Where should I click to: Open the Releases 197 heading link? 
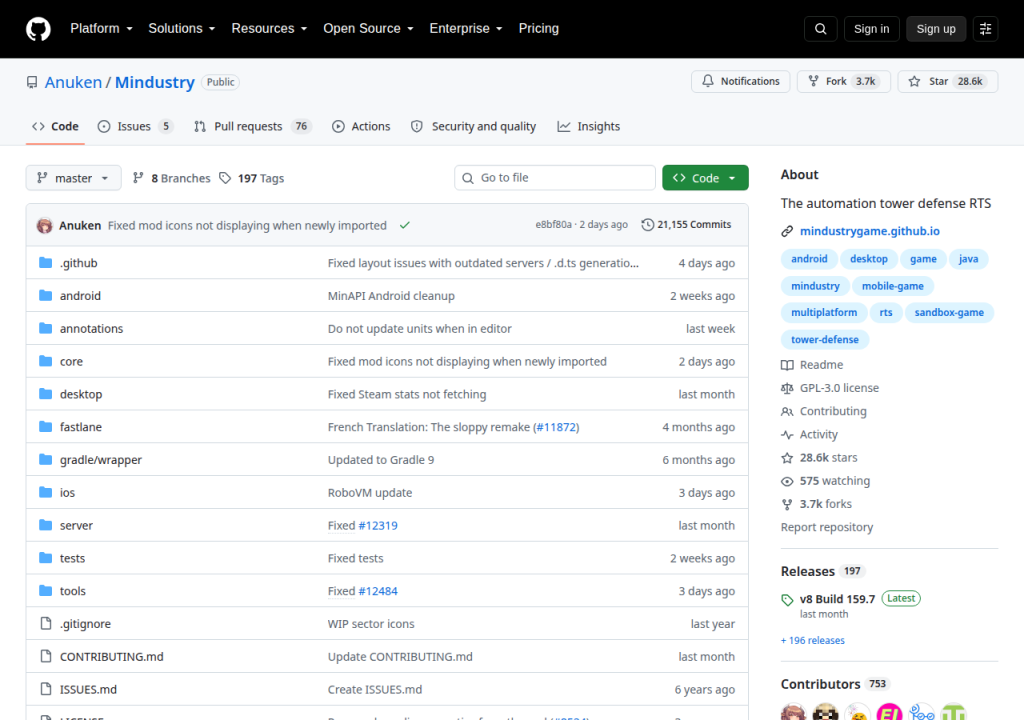(823, 572)
